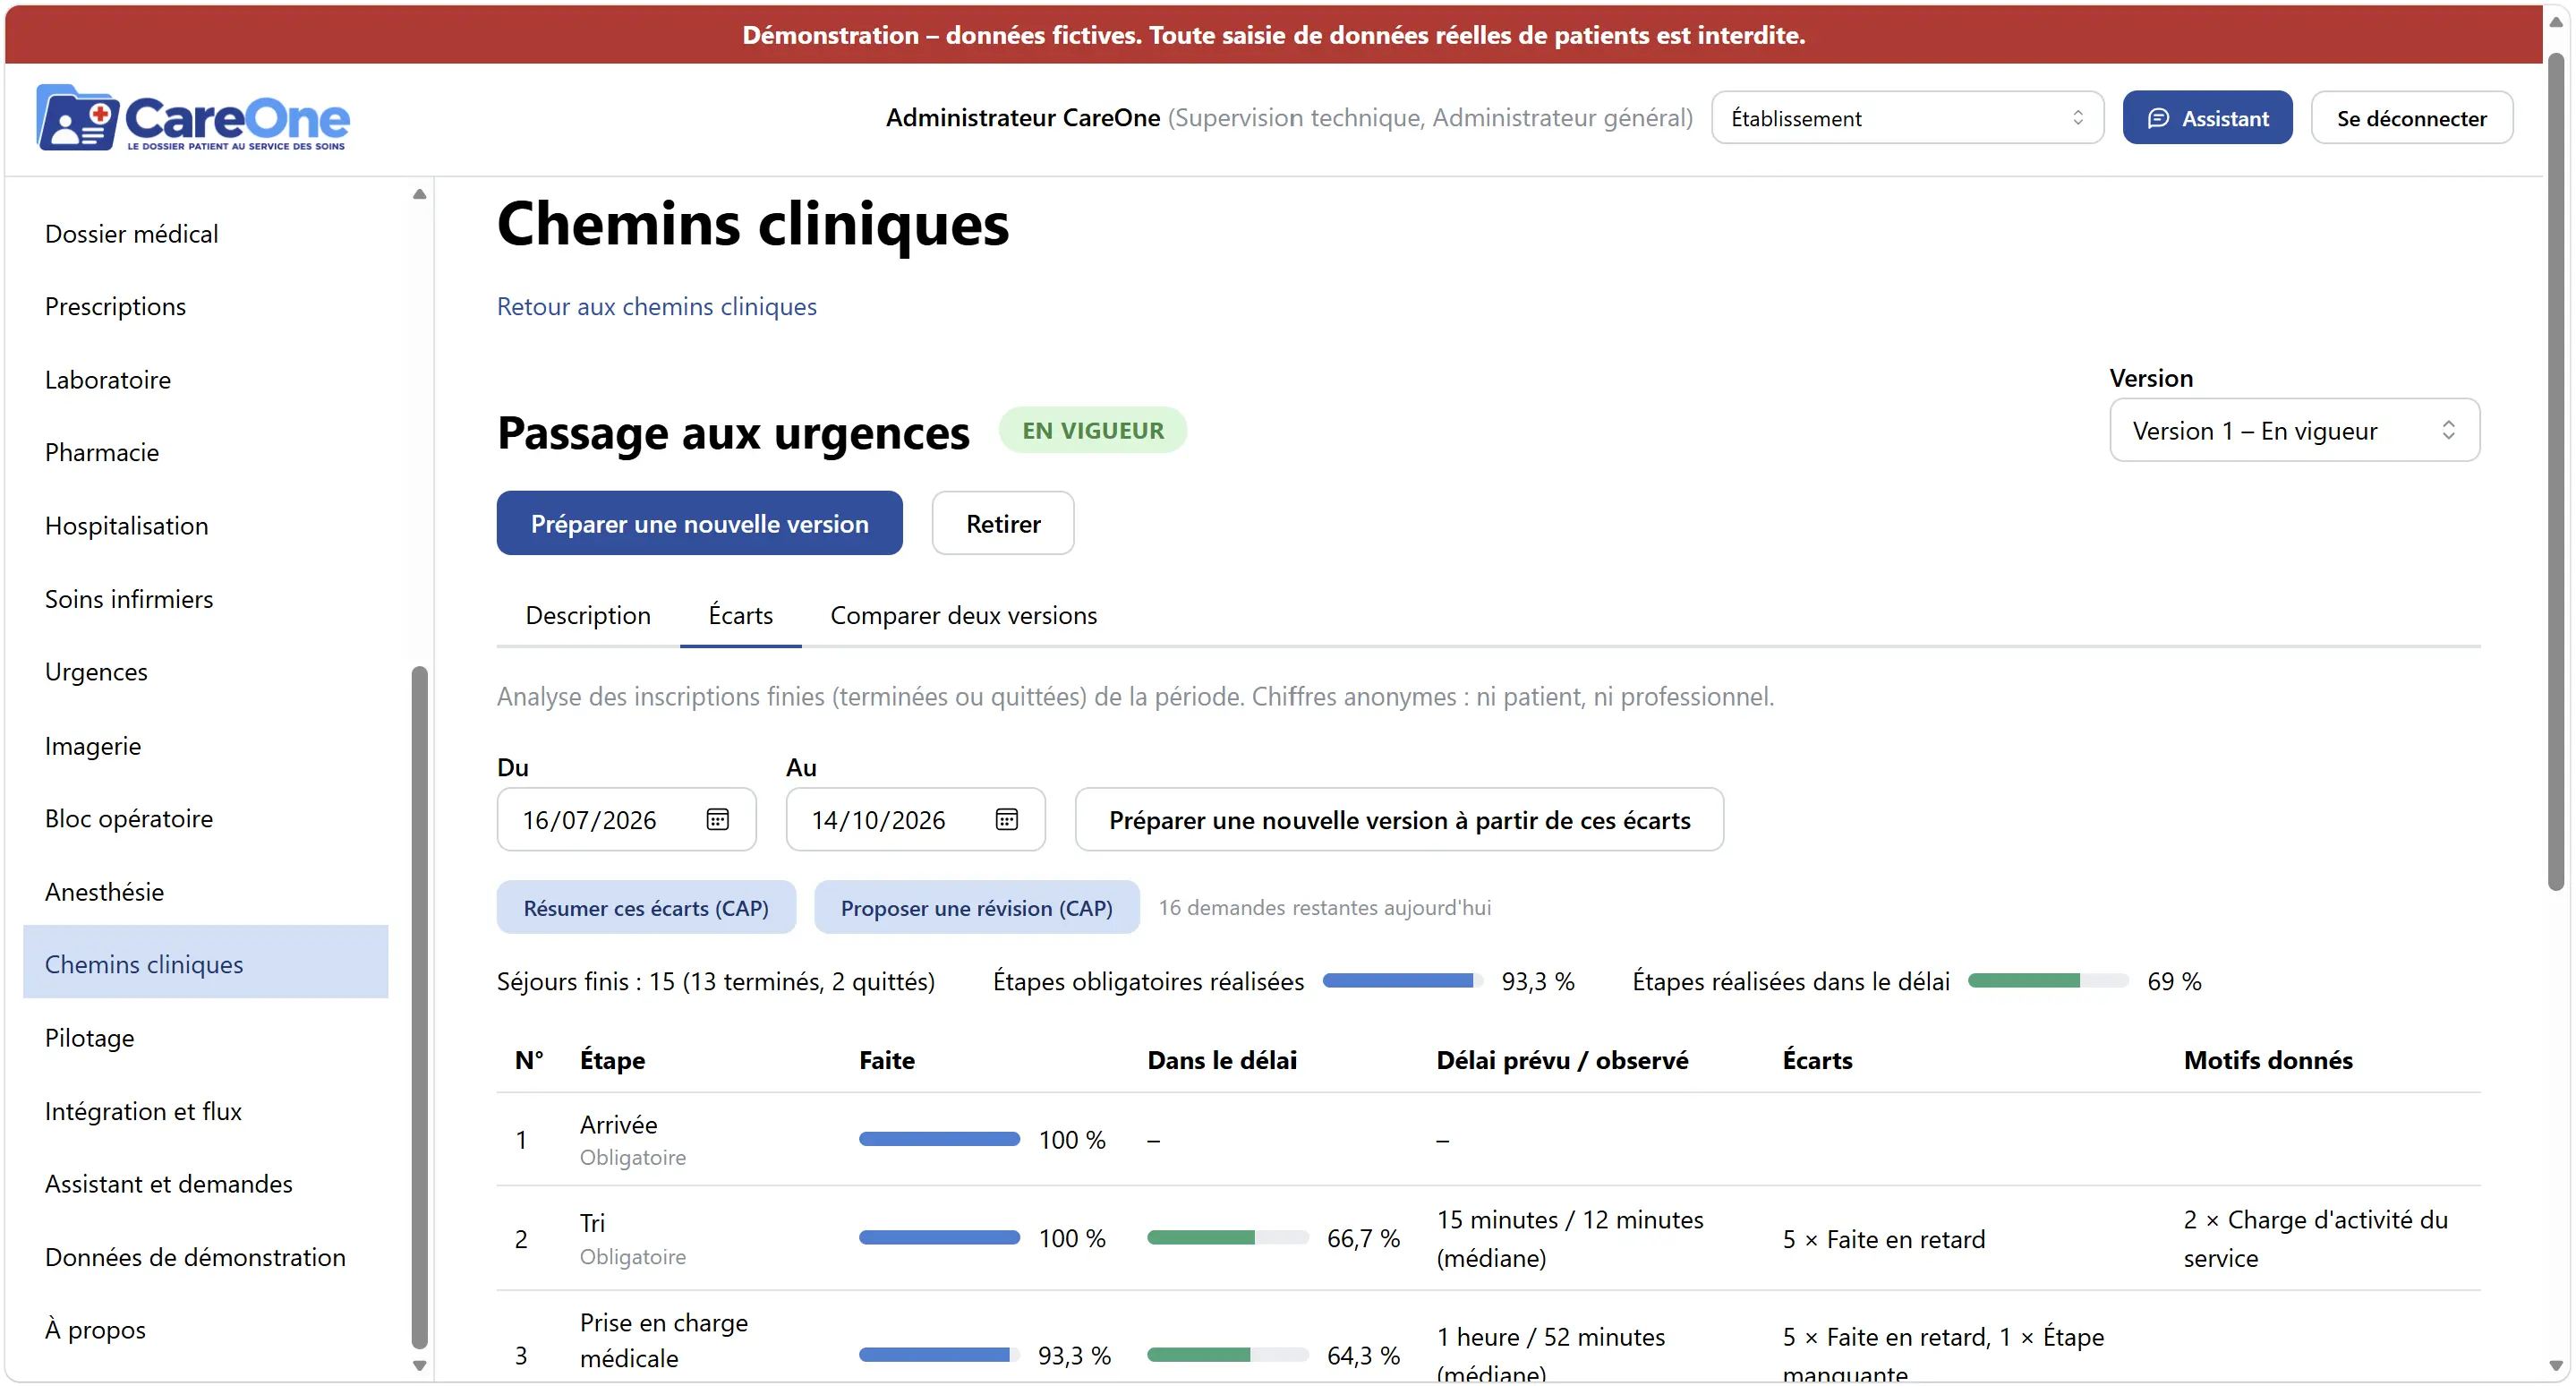
Task: Open Dossier médical in the sidebar
Action: click(x=205, y=234)
